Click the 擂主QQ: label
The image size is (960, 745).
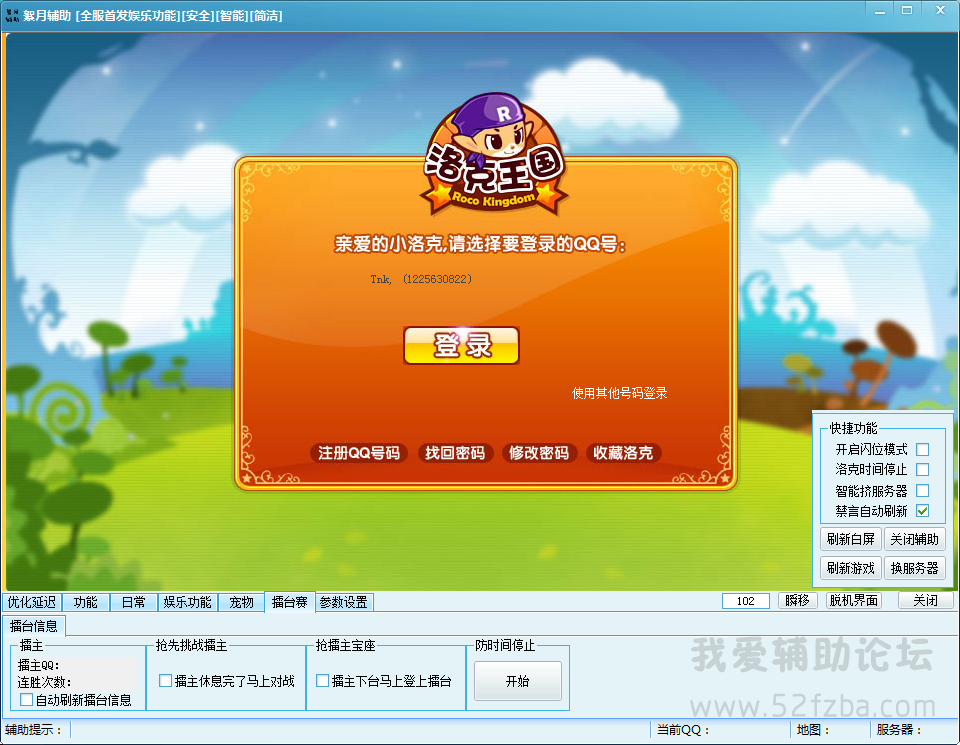(x=39, y=665)
